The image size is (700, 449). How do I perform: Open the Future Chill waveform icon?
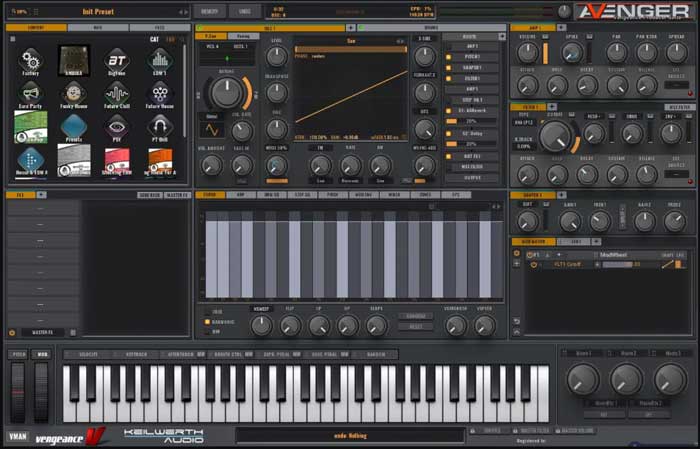pos(117,93)
